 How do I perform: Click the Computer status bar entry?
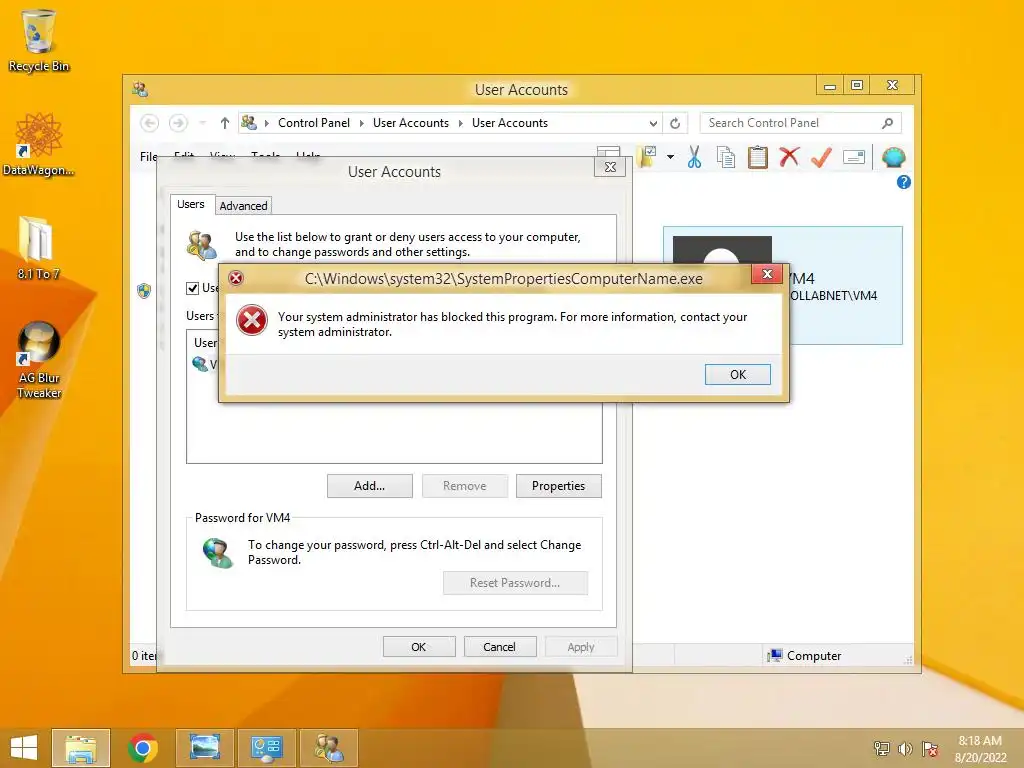(x=805, y=656)
